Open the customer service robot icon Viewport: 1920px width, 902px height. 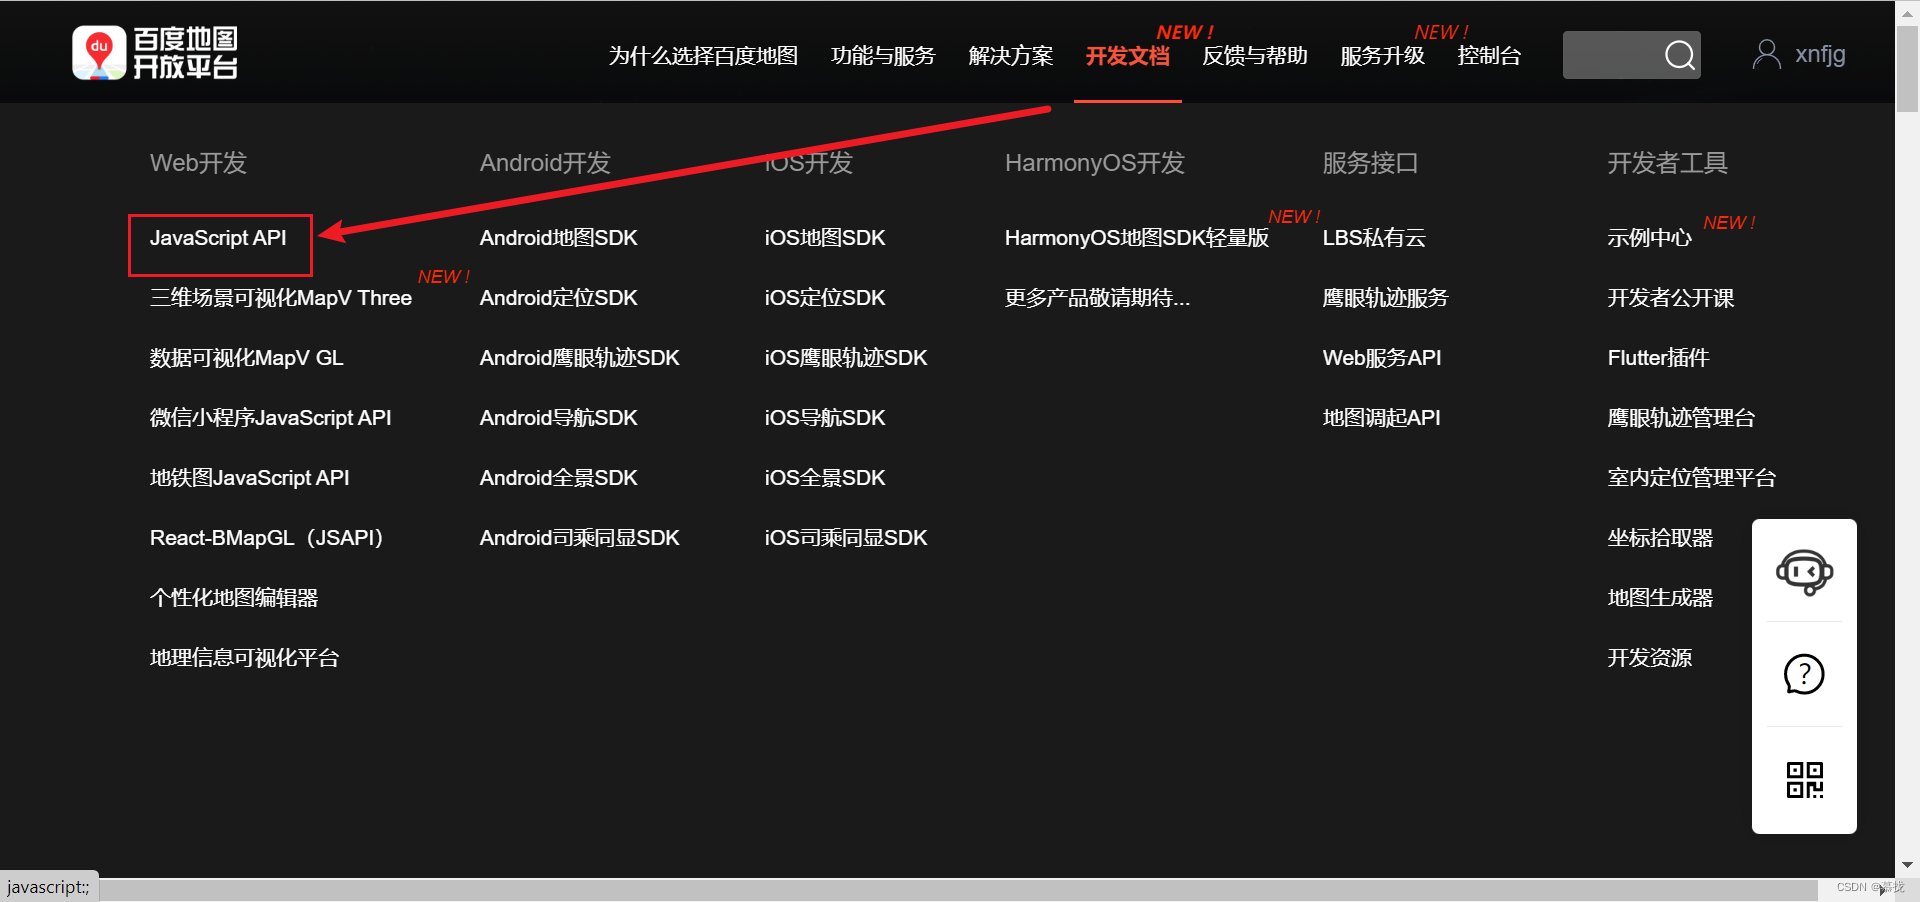1804,572
